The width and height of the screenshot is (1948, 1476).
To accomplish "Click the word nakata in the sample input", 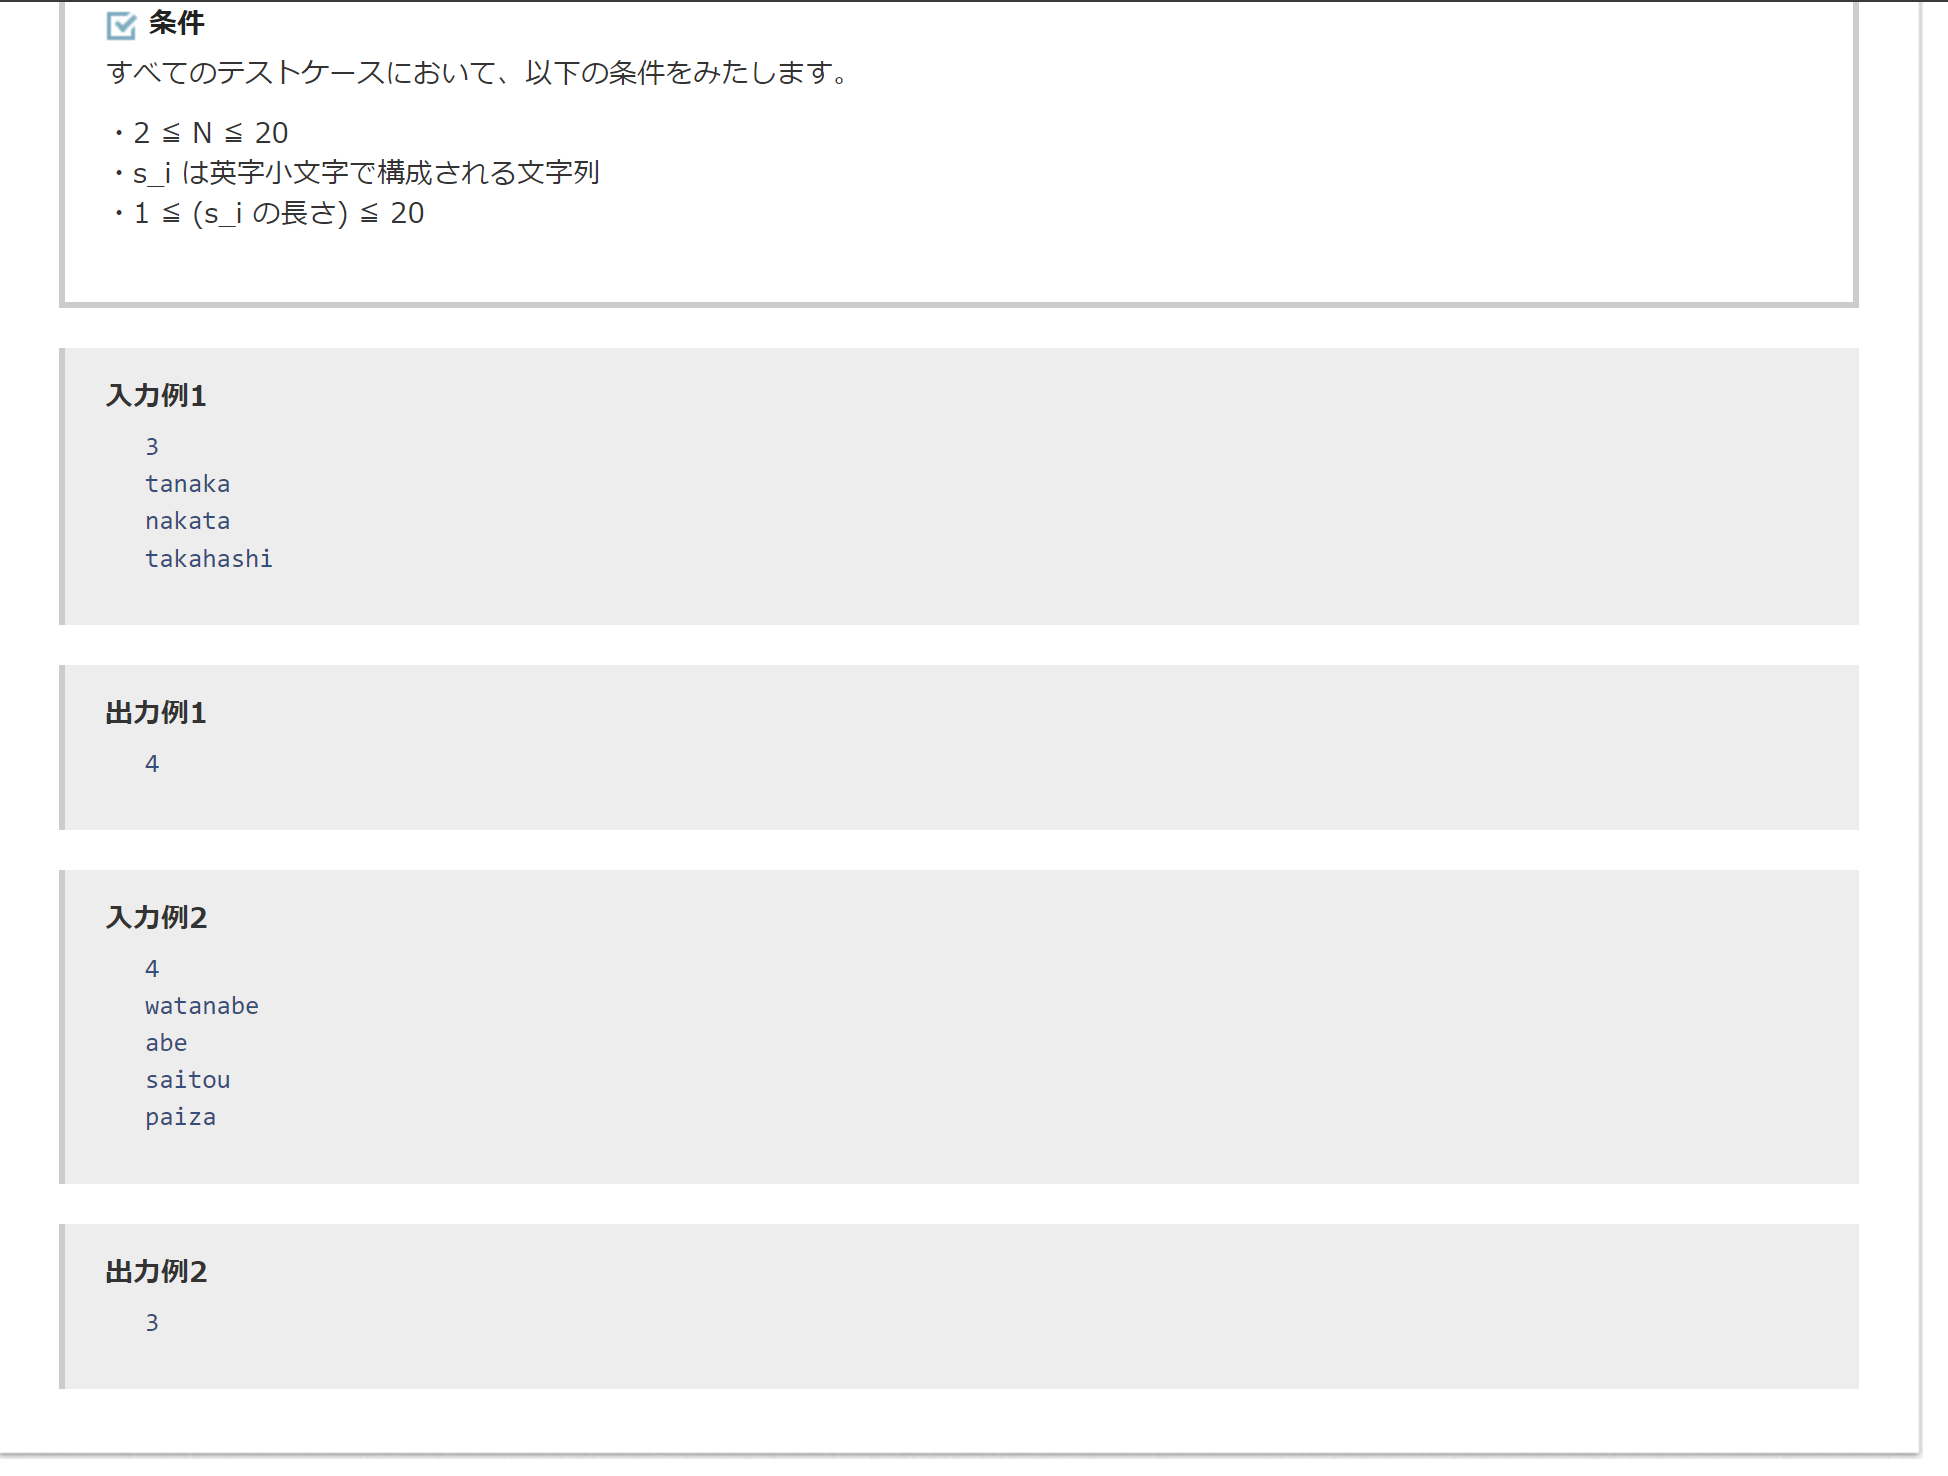I will tap(188, 521).
